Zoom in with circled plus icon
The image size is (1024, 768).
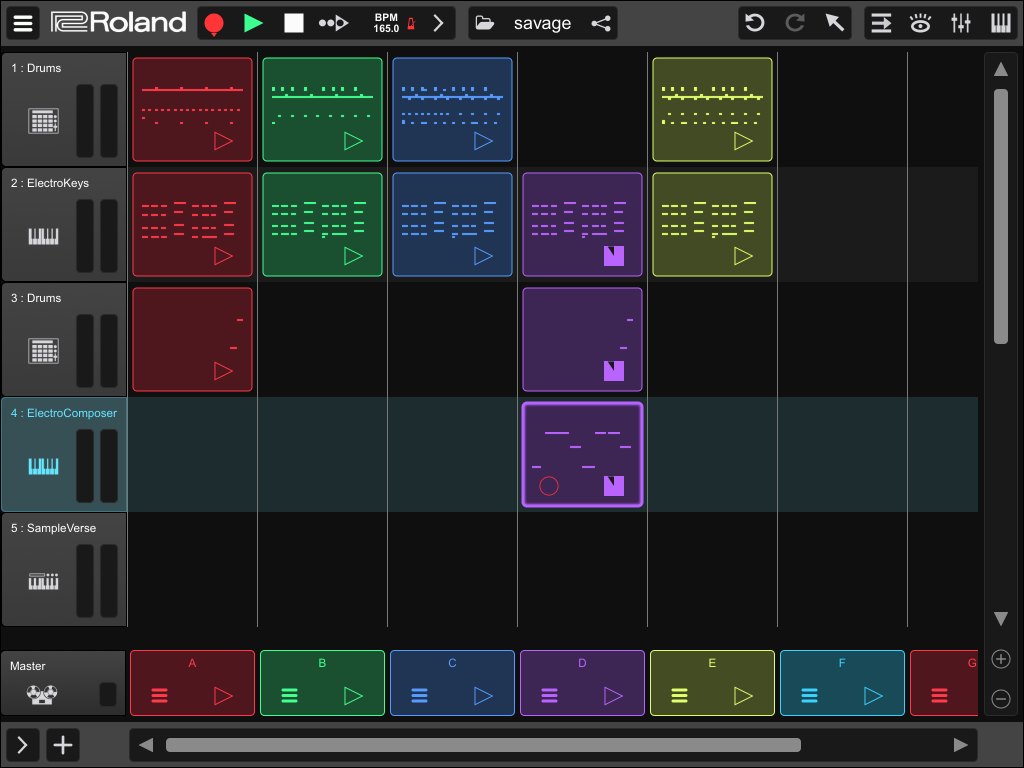1000,659
